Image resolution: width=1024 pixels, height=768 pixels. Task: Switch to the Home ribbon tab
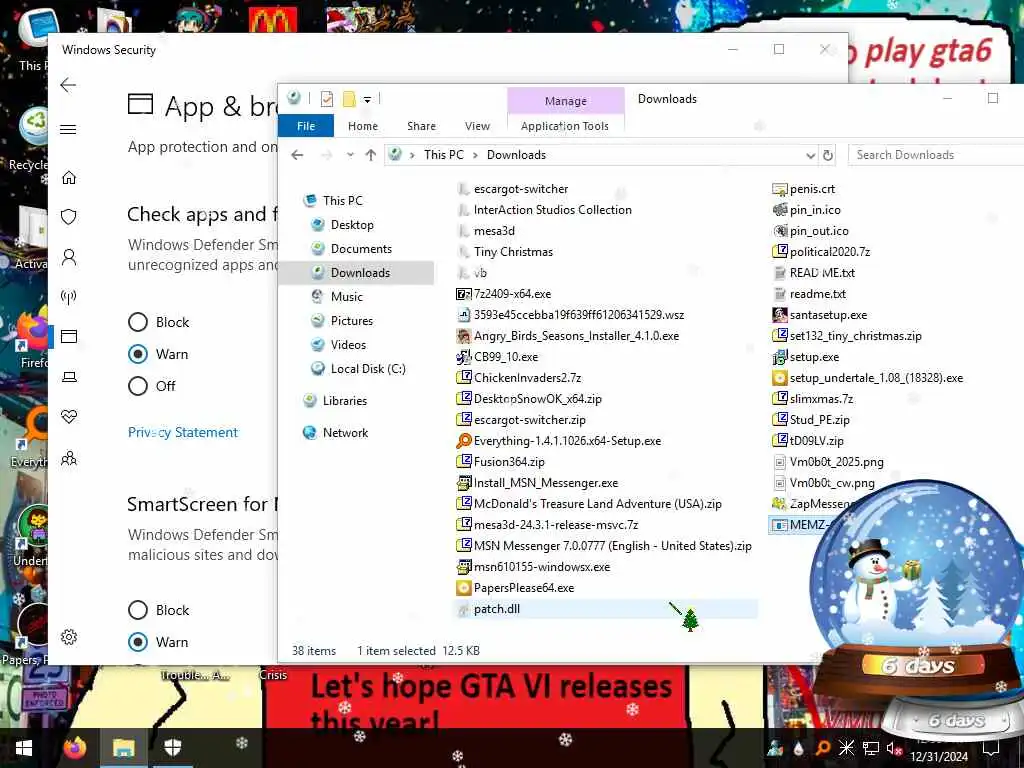pyautogui.click(x=362, y=126)
